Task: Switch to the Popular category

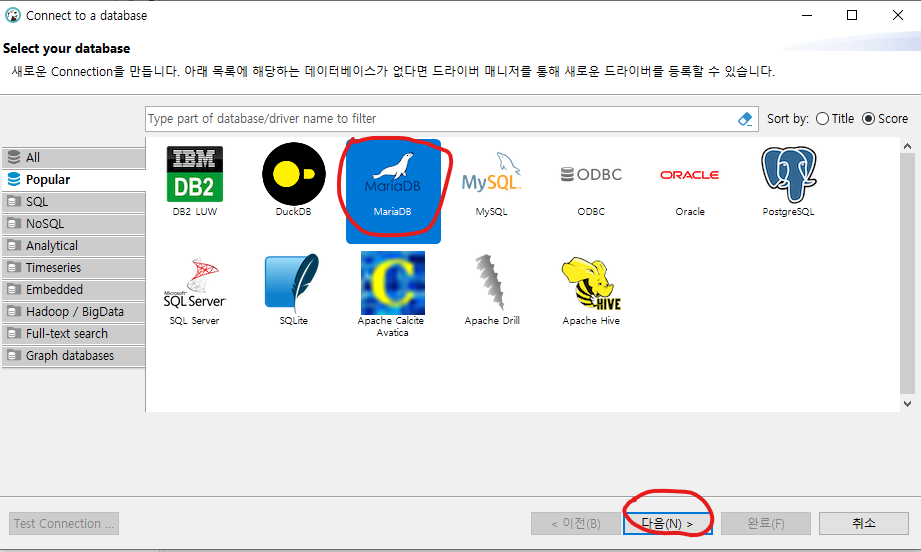Action: pyautogui.click(x=73, y=180)
